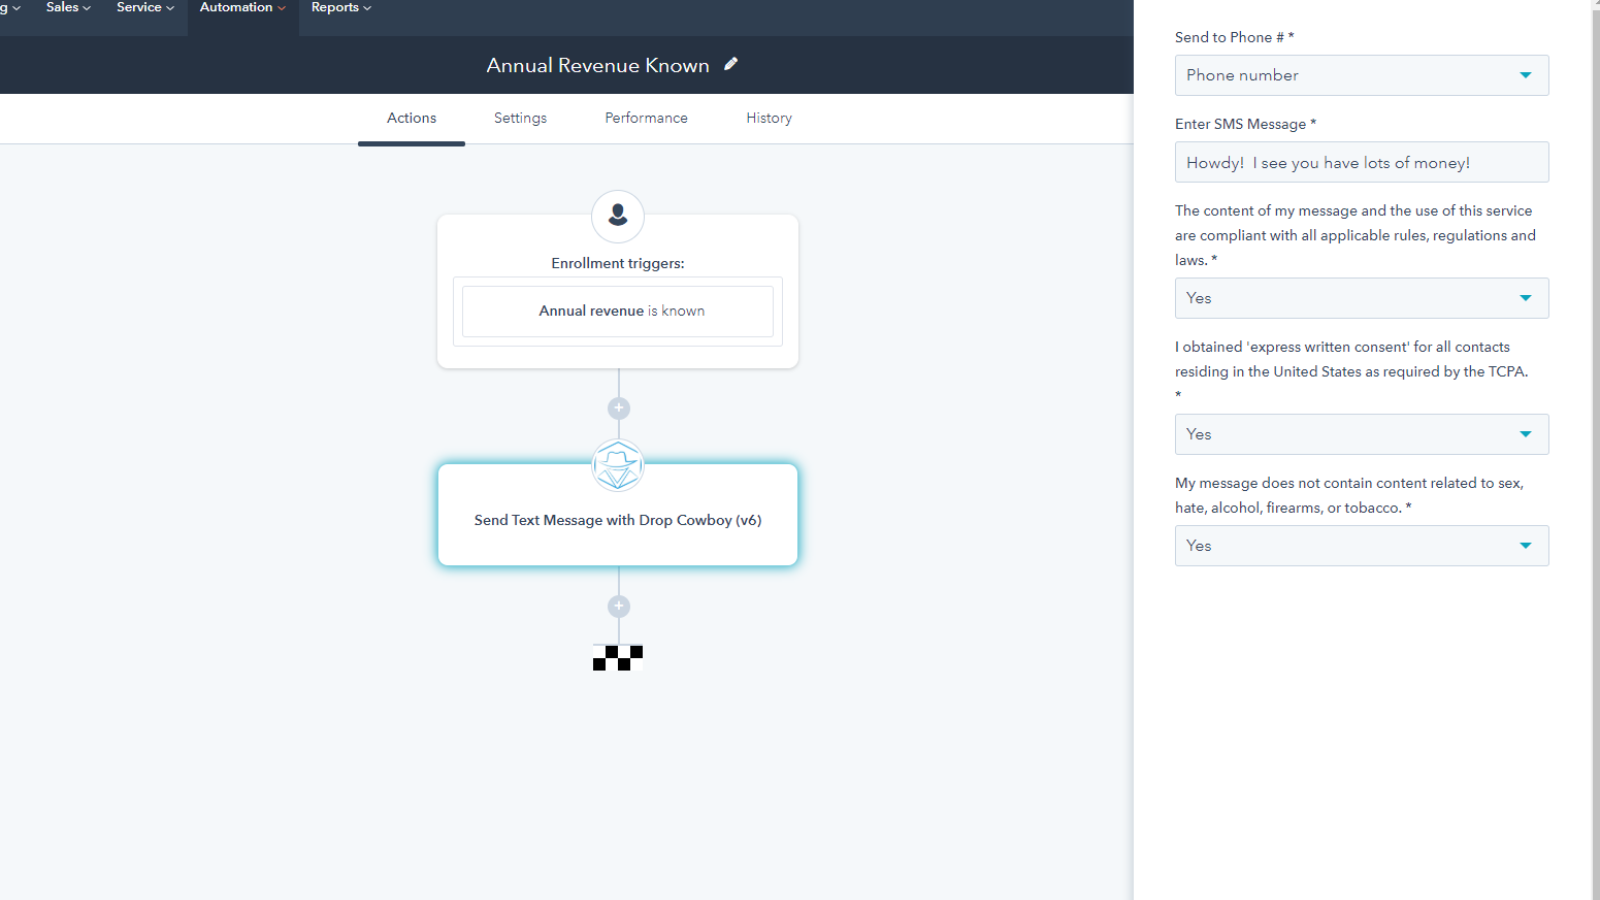Open the Automation menu
The image size is (1600, 900).
(x=242, y=8)
